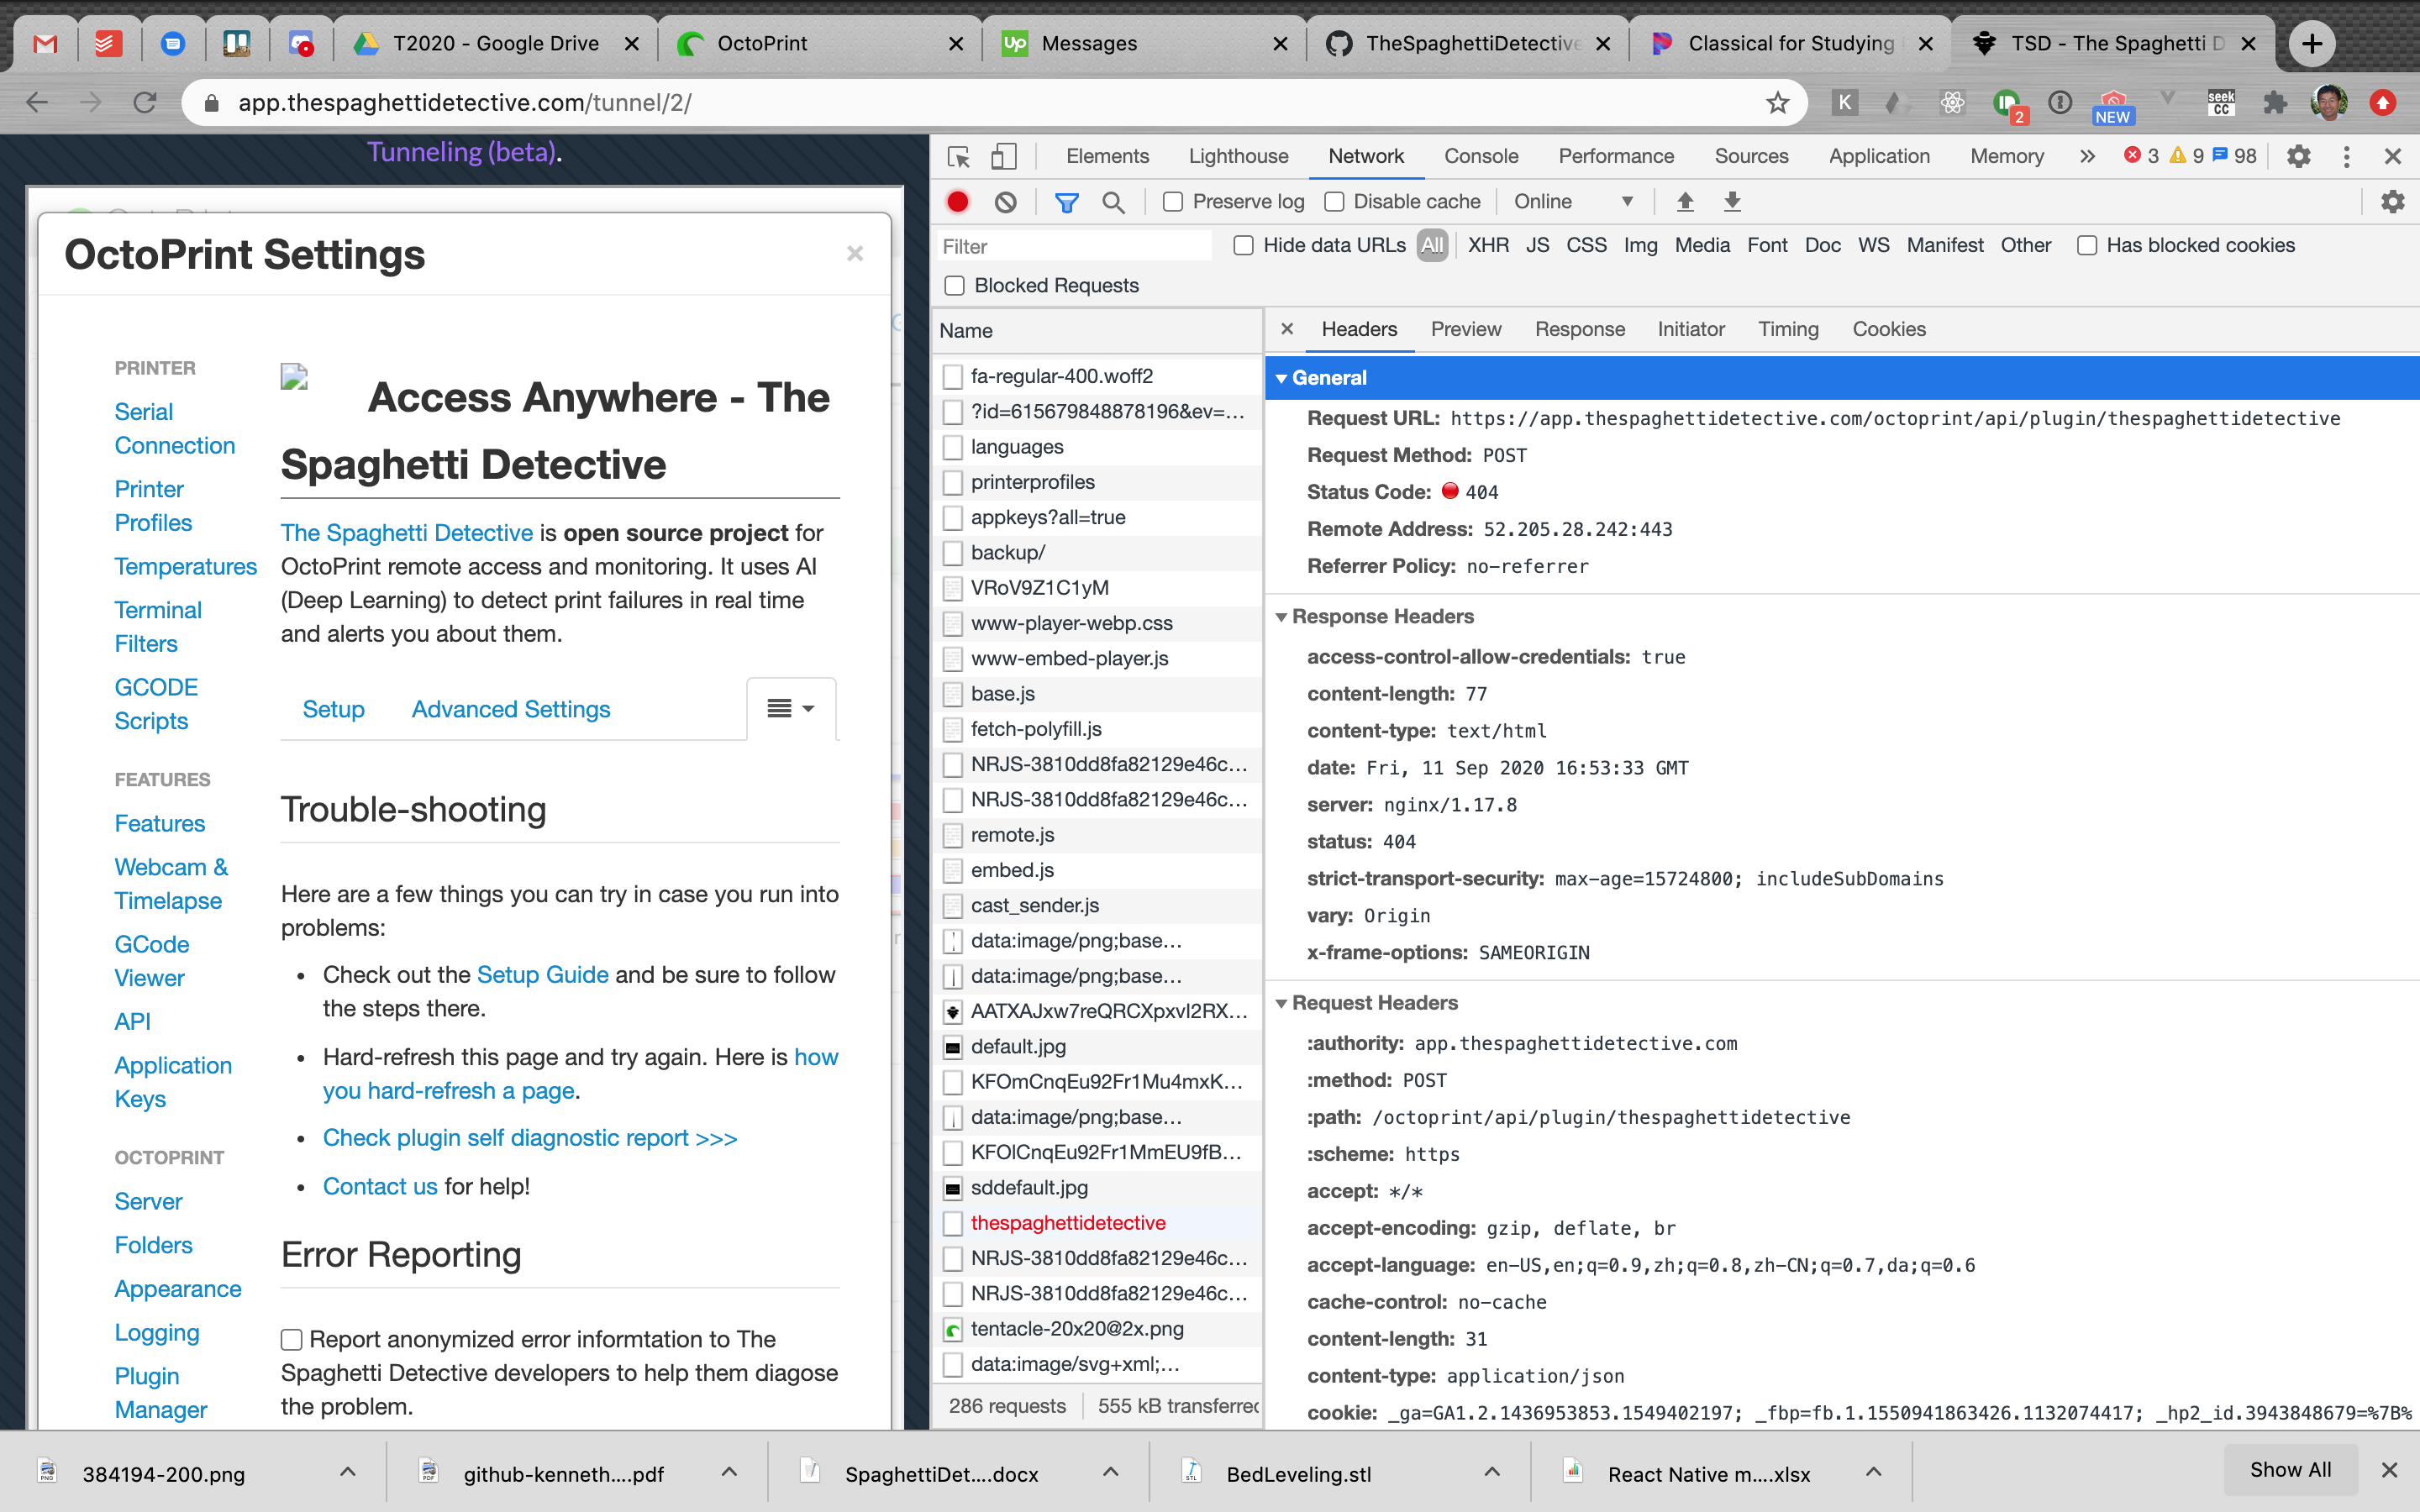This screenshot has height=1512, width=2420.
Task: Enable the Disable cache checkbox
Action: [x=1334, y=202]
